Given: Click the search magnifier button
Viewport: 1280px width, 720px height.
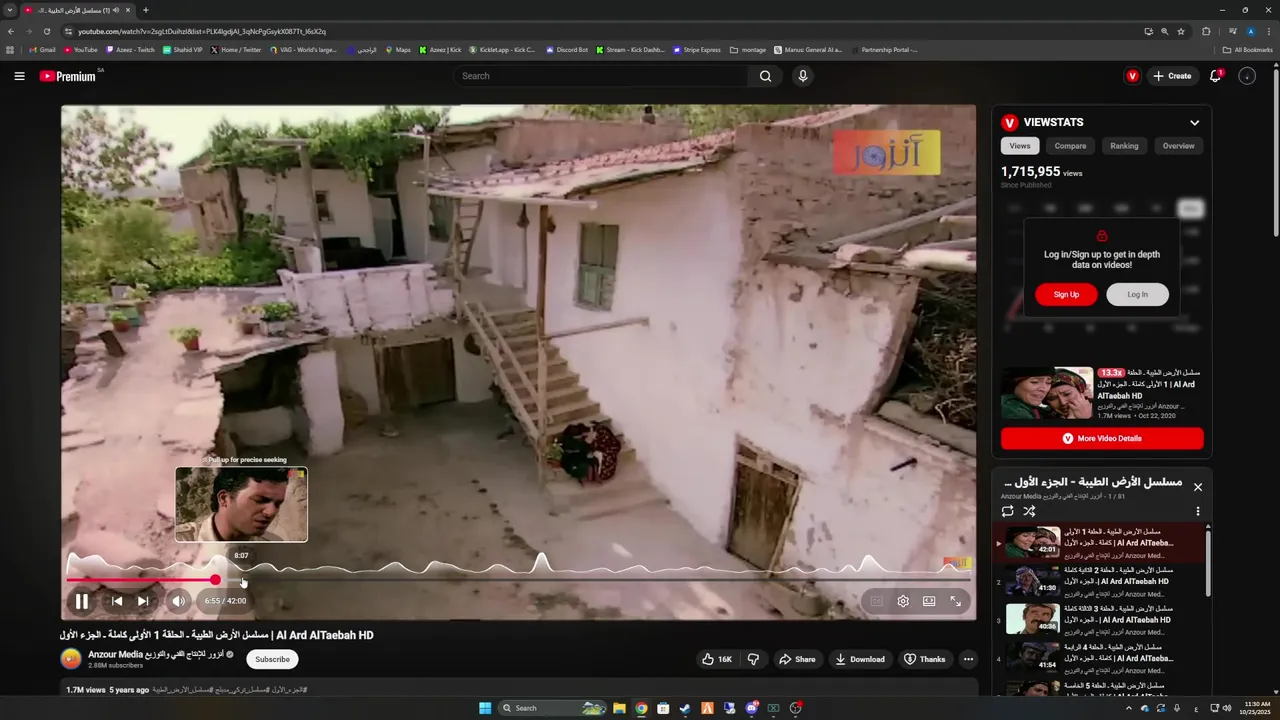Looking at the screenshot, I should pos(765,76).
